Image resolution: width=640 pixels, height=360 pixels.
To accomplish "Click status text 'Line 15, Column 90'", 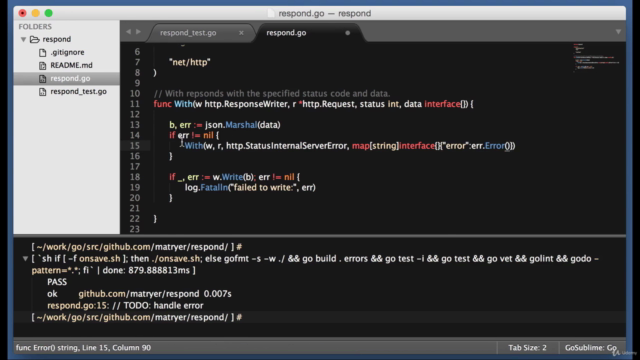I will (116, 348).
